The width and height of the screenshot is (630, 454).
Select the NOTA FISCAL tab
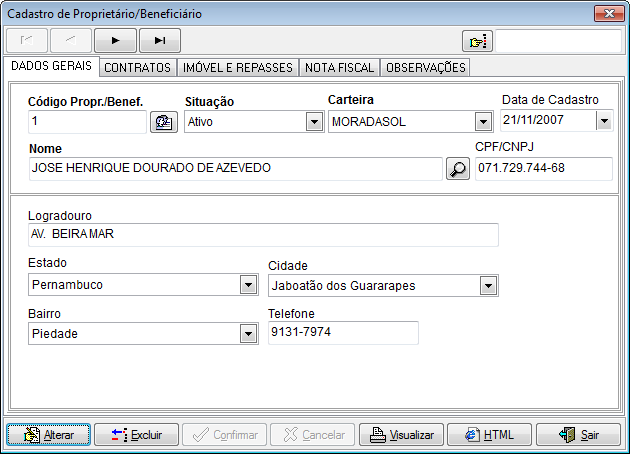point(341,68)
